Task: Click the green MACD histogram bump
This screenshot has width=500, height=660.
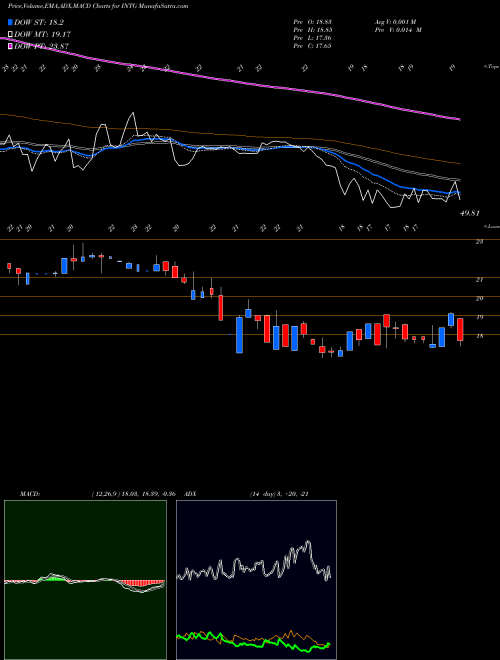Action: [x=53, y=578]
